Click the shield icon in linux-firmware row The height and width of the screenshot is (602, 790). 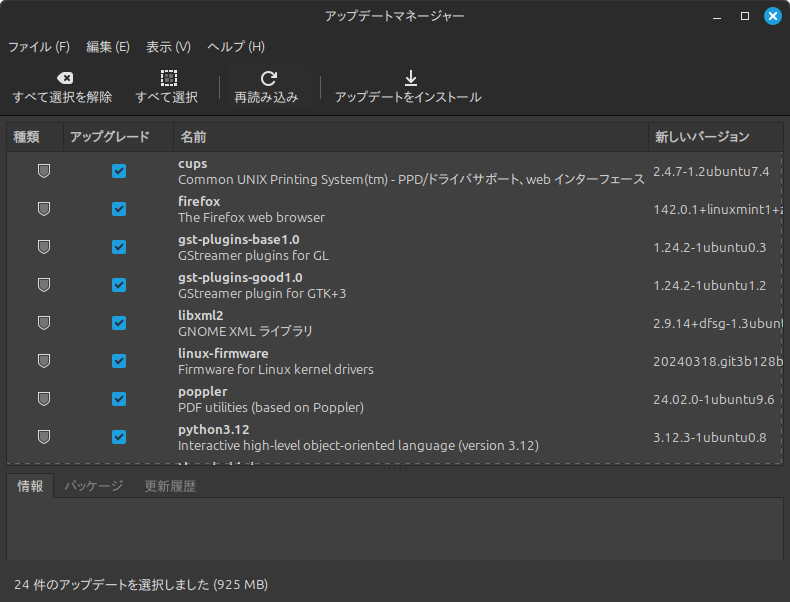tap(43, 361)
